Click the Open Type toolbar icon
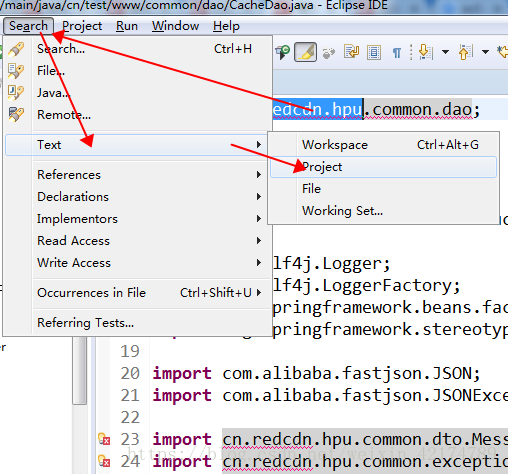The image size is (508, 474). tap(283, 52)
